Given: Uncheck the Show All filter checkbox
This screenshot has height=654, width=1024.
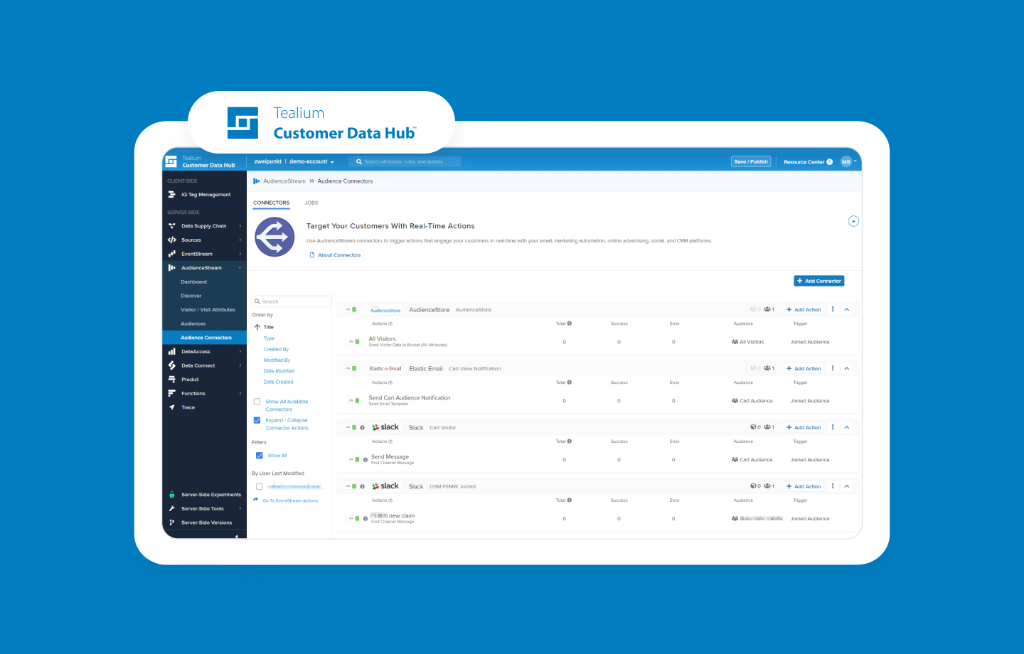Looking at the screenshot, I should click(x=259, y=455).
